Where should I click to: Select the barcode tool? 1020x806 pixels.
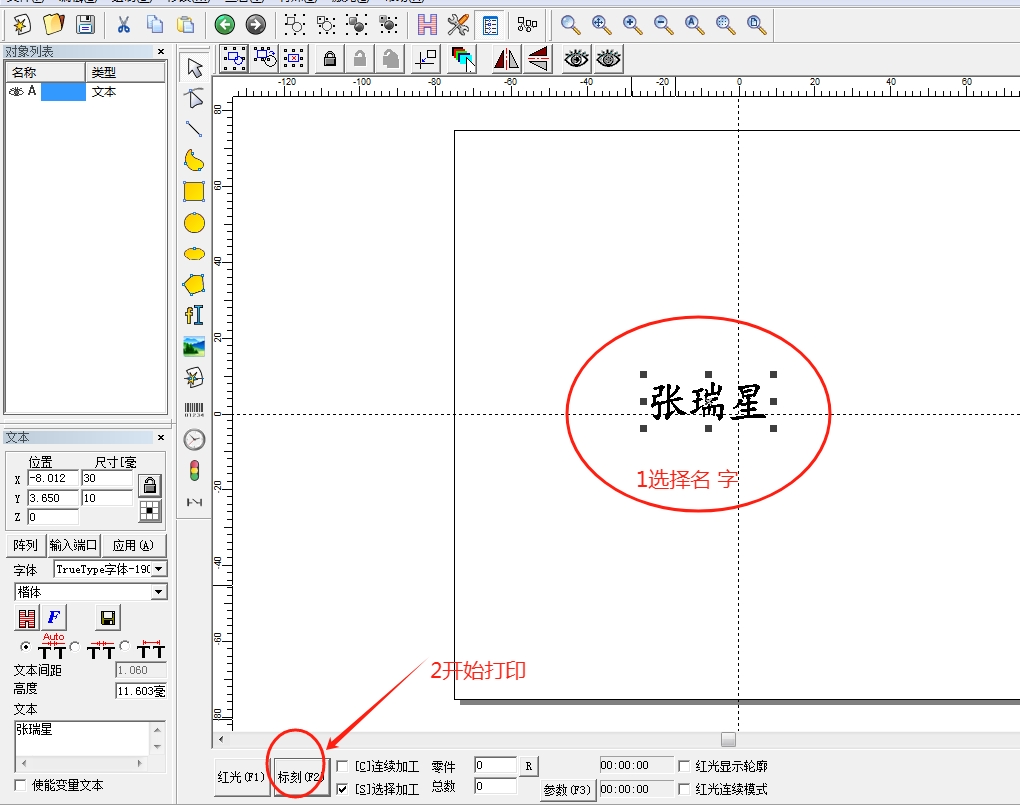coord(194,409)
